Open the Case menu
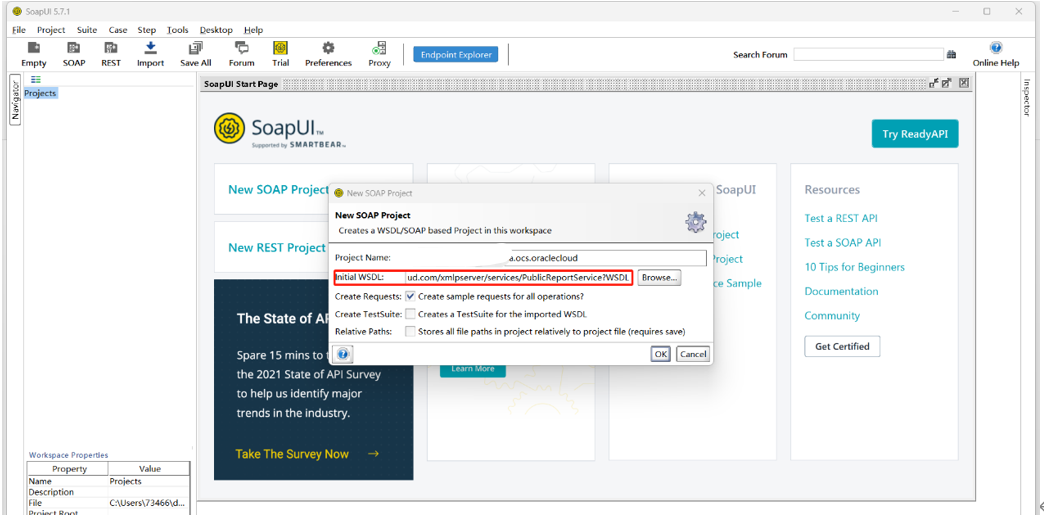1044x515 pixels. (x=118, y=30)
